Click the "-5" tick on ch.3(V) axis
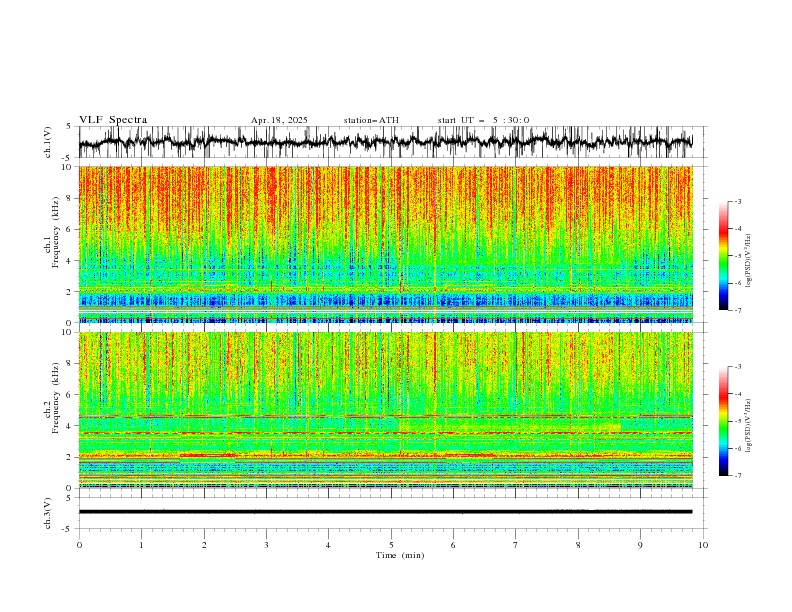 (x=68, y=529)
